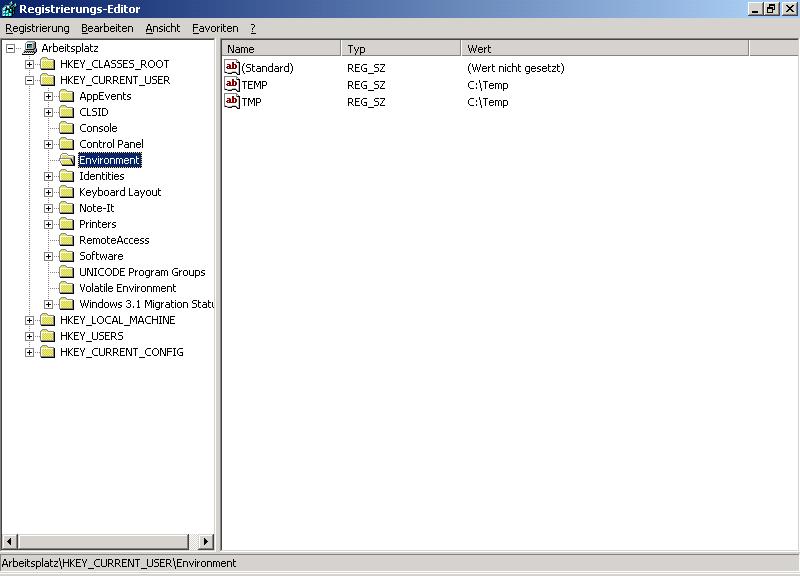Select the Environment key label

[x=109, y=160]
